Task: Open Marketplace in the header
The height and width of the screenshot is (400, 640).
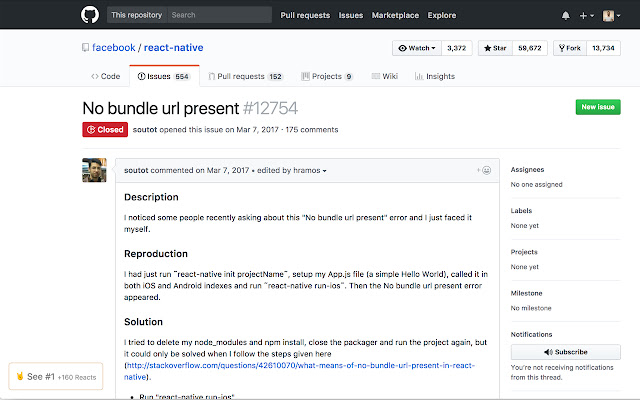Action: pyautogui.click(x=395, y=15)
